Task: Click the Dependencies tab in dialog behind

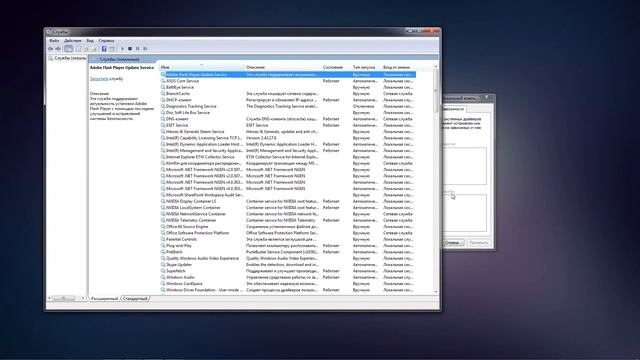Action: (x=454, y=109)
